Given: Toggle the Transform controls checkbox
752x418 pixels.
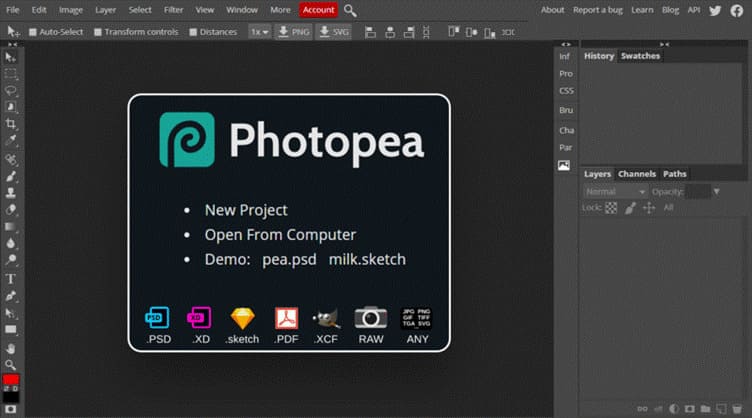Looking at the screenshot, I should (x=98, y=32).
